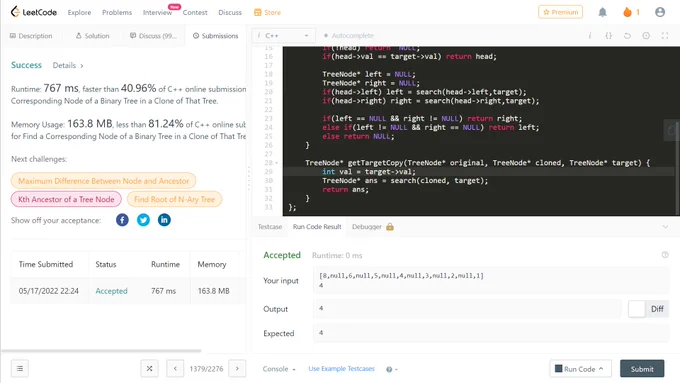Screen dimensions: 680x383
Task: Switch to Solution tab
Action: pyautogui.click(x=92, y=36)
